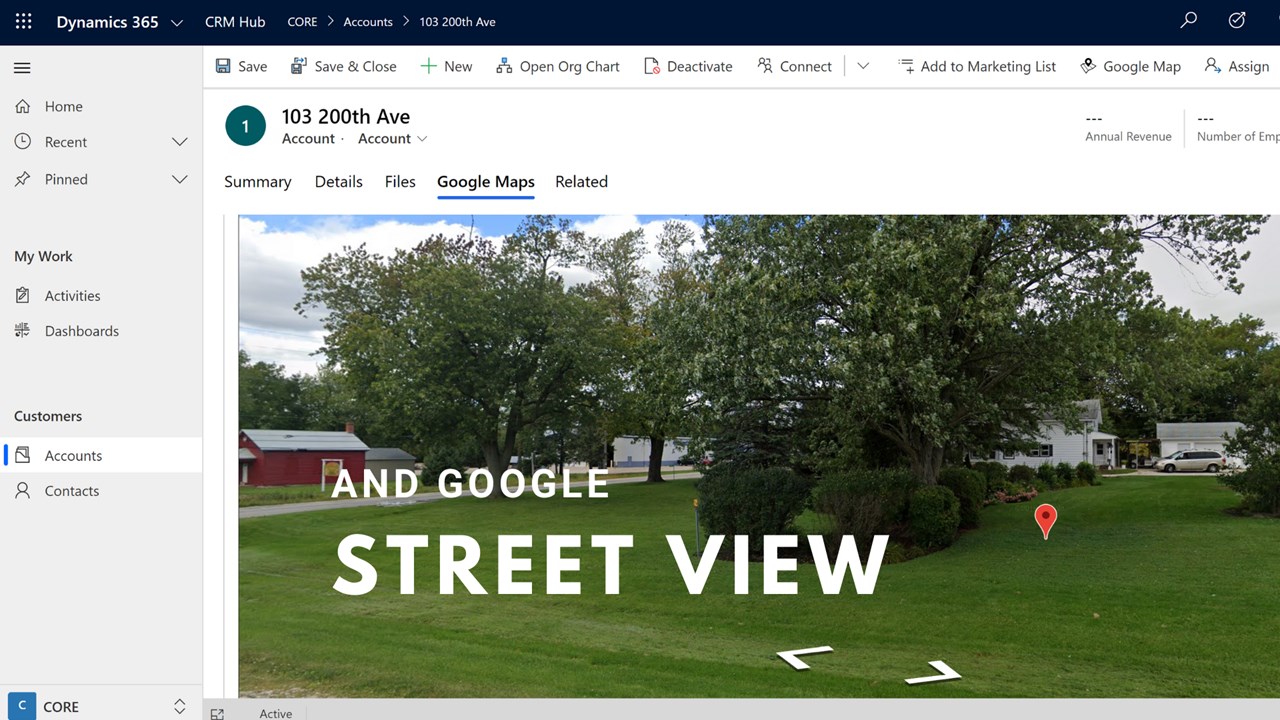Expand the Pinned chevron in sidebar
Viewport: 1280px width, 720px height.
pos(180,179)
